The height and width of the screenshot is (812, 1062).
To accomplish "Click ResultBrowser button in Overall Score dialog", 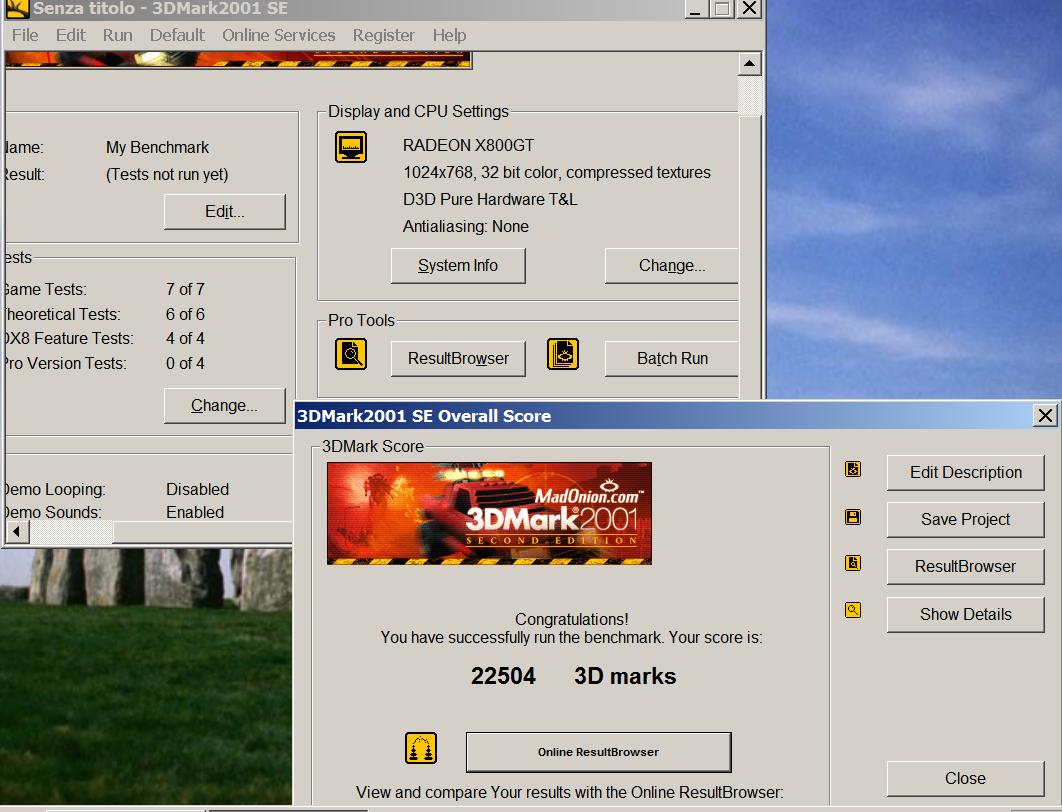I will [966, 567].
